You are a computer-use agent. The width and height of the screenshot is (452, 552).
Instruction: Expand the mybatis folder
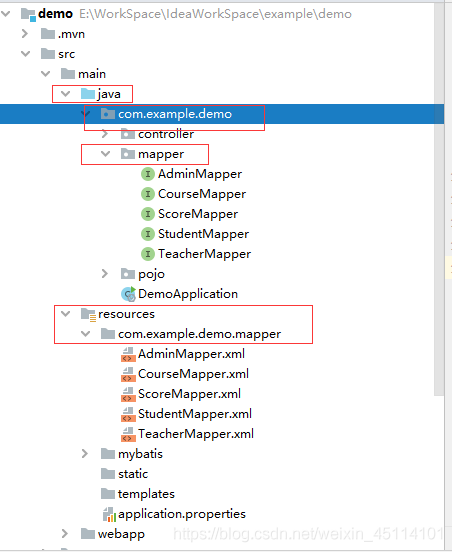pyautogui.click(x=84, y=453)
